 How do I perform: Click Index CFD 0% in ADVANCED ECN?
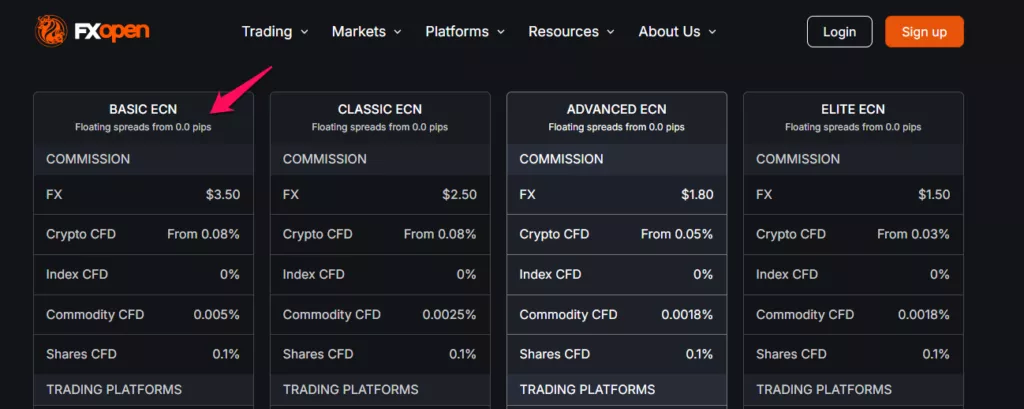(616, 275)
